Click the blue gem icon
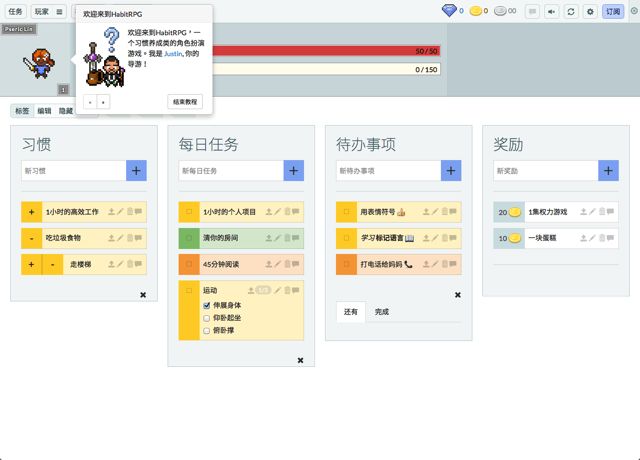Image resolution: width=640 pixels, height=460 pixels. tap(449, 11)
